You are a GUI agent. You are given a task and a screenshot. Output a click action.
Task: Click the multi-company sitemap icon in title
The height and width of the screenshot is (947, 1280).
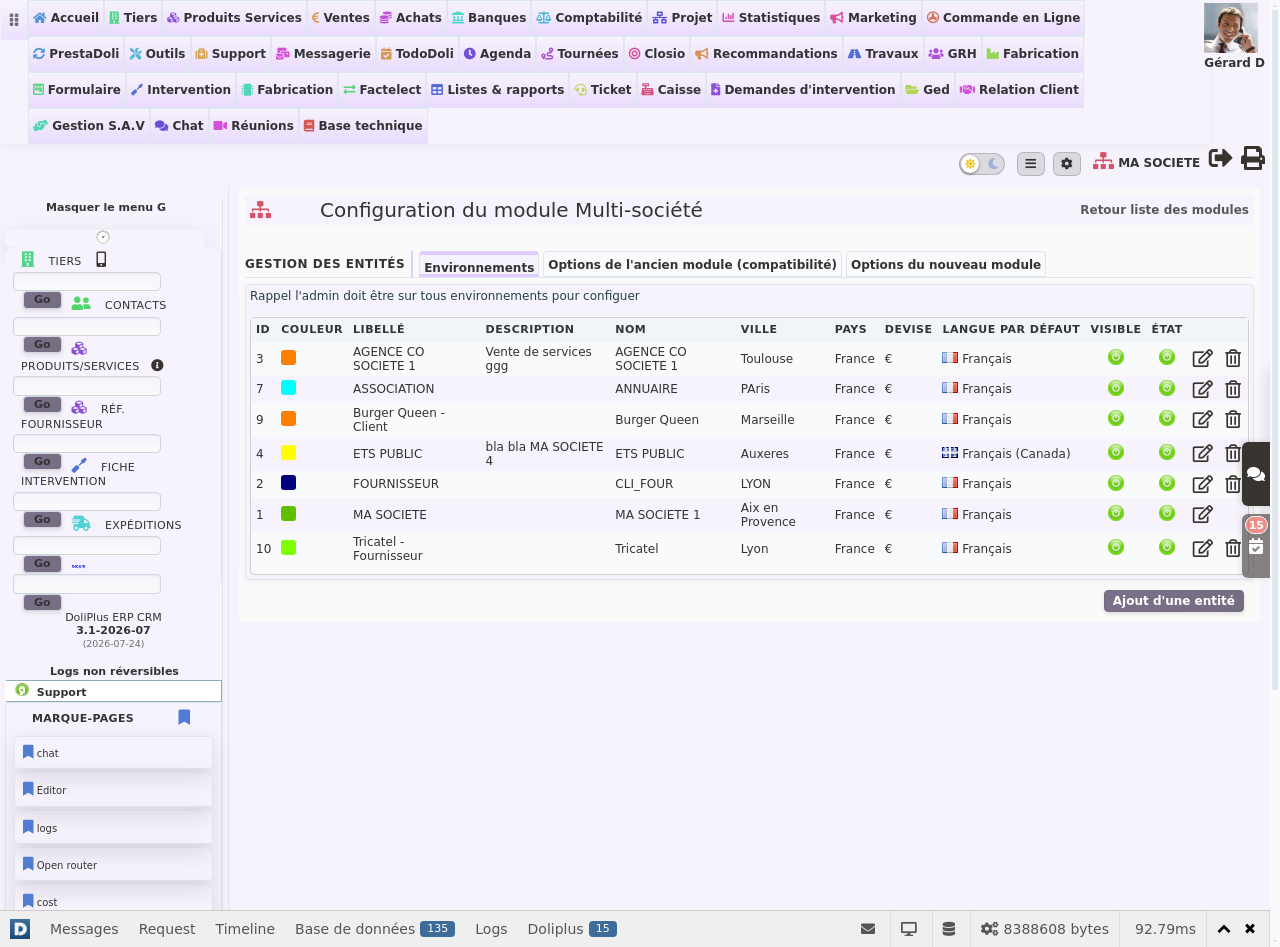(261, 210)
